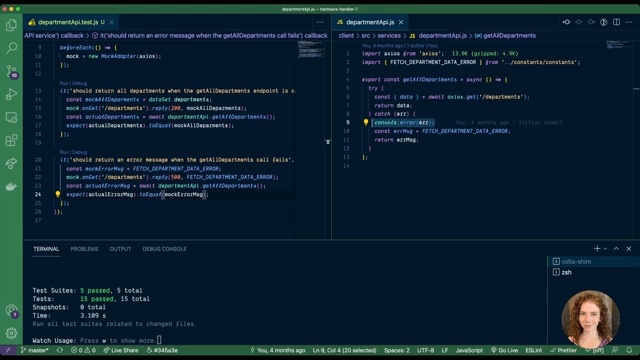The width and height of the screenshot is (640, 360).
Task: Click right editor minimap
Action: (x=620, y=44)
